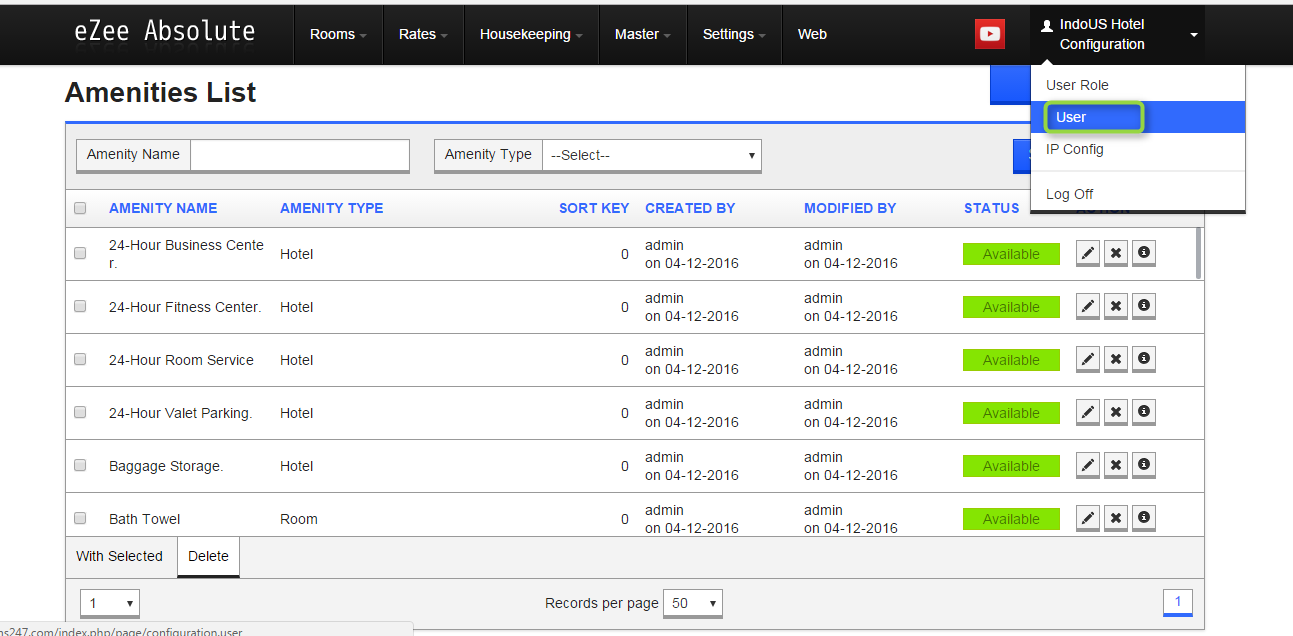Tick the select-all checkbox in table header
This screenshot has width=1293, height=636.
(80, 208)
